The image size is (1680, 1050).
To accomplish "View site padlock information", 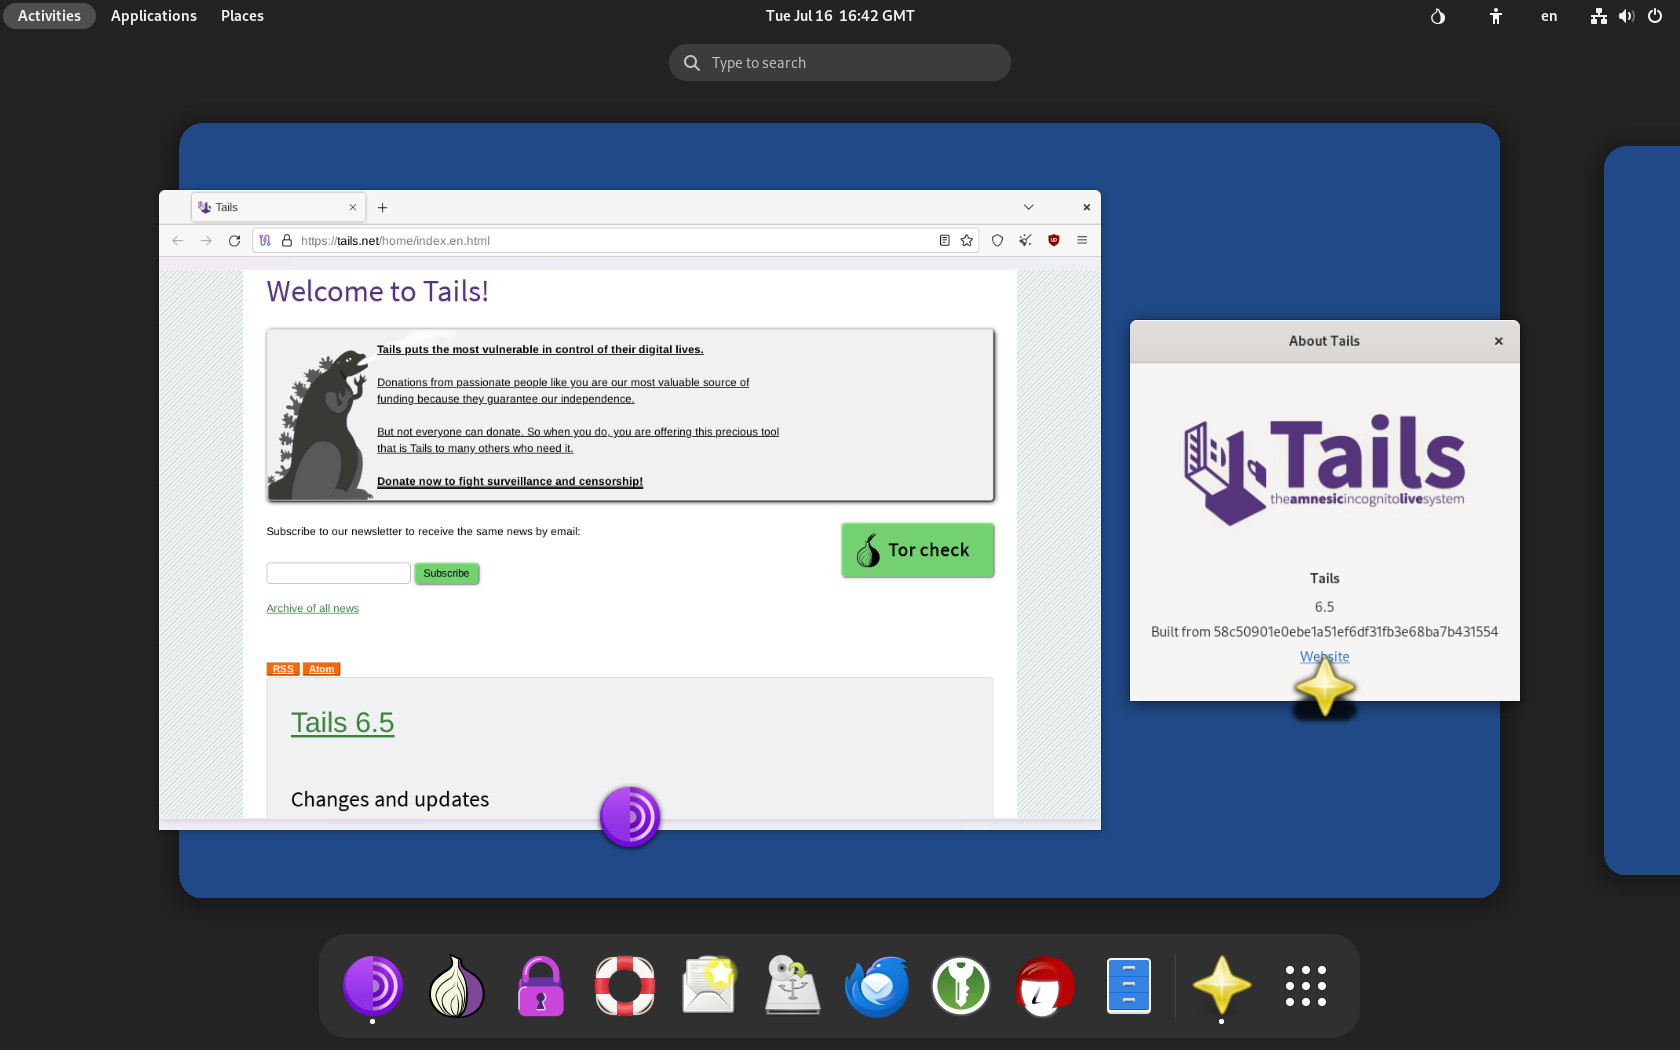I will (x=287, y=241).
